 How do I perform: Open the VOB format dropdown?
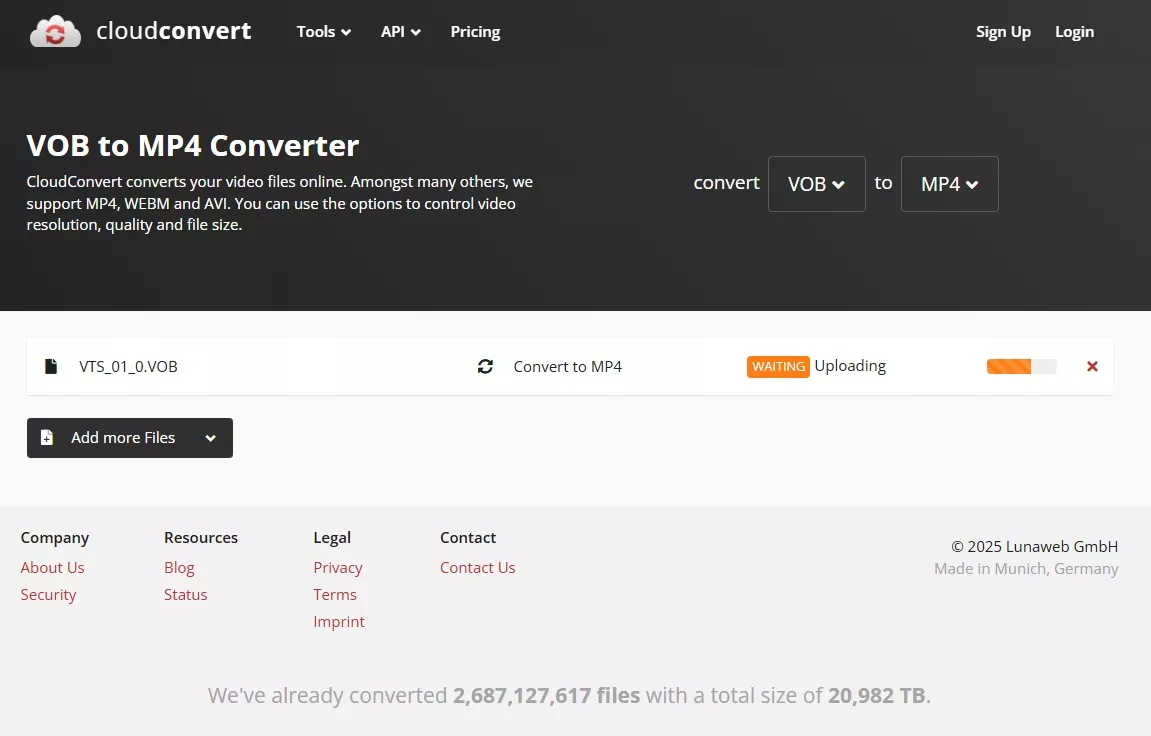coord(816,184)
